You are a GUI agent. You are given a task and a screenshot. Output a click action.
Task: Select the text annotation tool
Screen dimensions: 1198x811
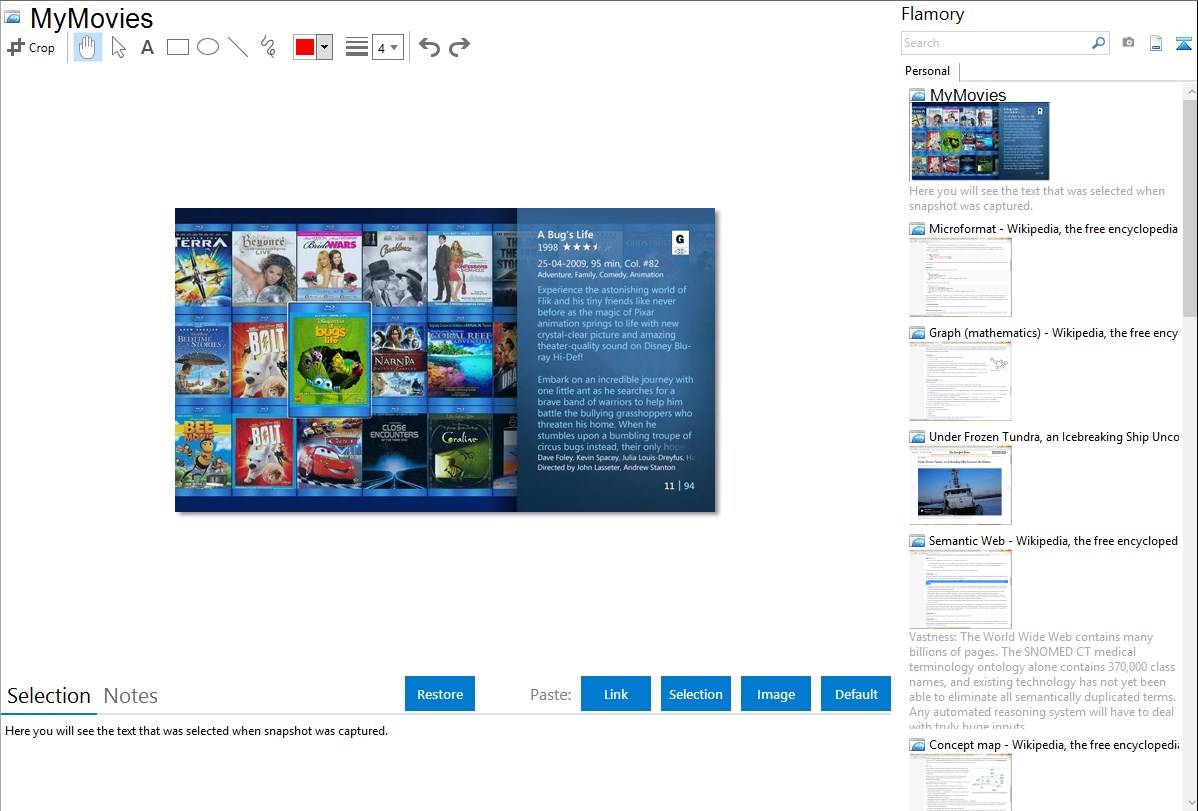click(147, 47)
